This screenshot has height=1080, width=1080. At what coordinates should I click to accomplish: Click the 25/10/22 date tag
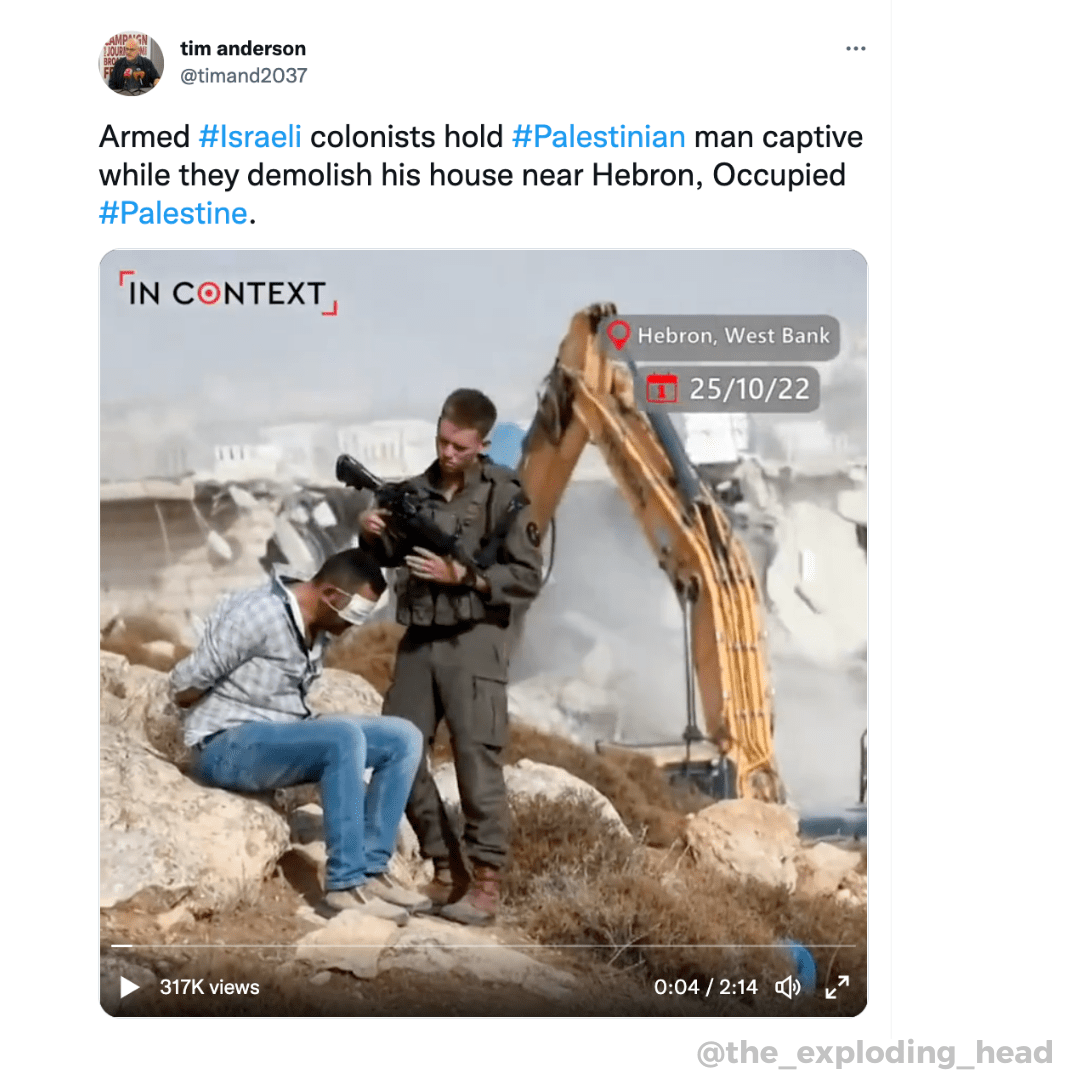tap(730, 389)
